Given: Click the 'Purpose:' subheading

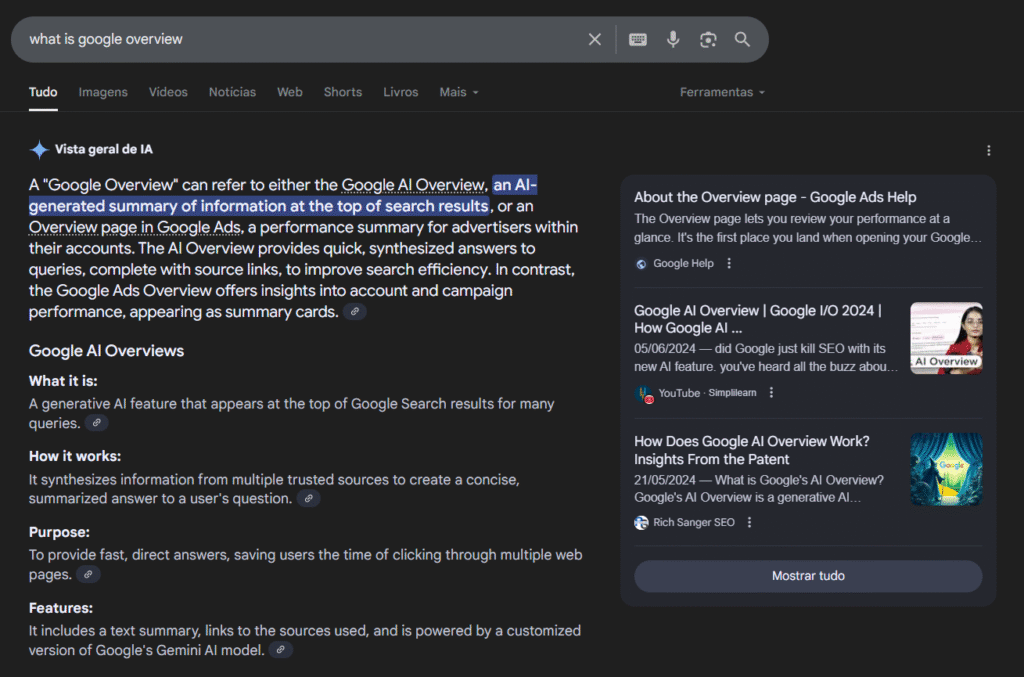Looking at the screenshot, I should (59, 532).
